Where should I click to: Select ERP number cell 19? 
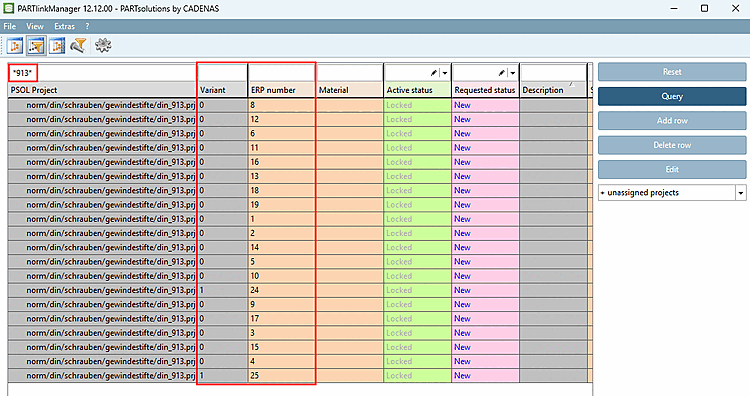(282, 205)
